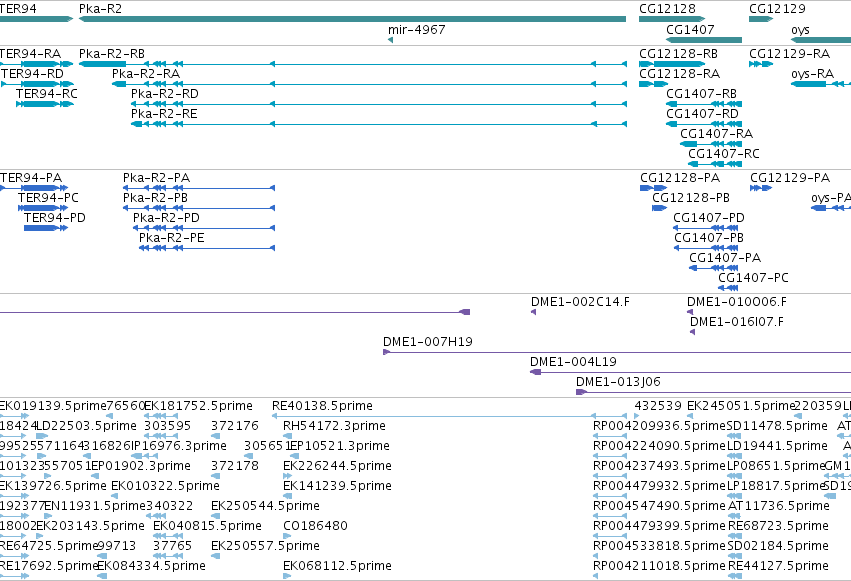
Task: Click protein TER94-PA label
Action: tap(31, 178)
